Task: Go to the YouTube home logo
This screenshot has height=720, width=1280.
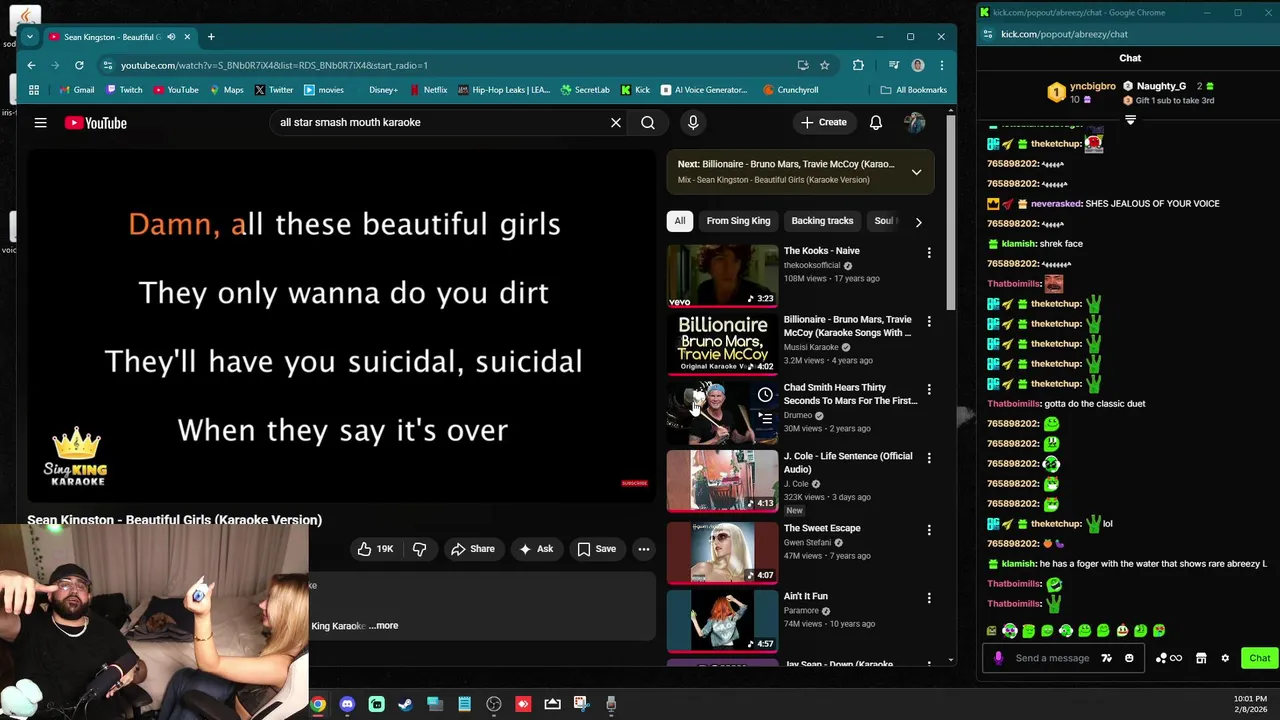Action: pos(96,123)
